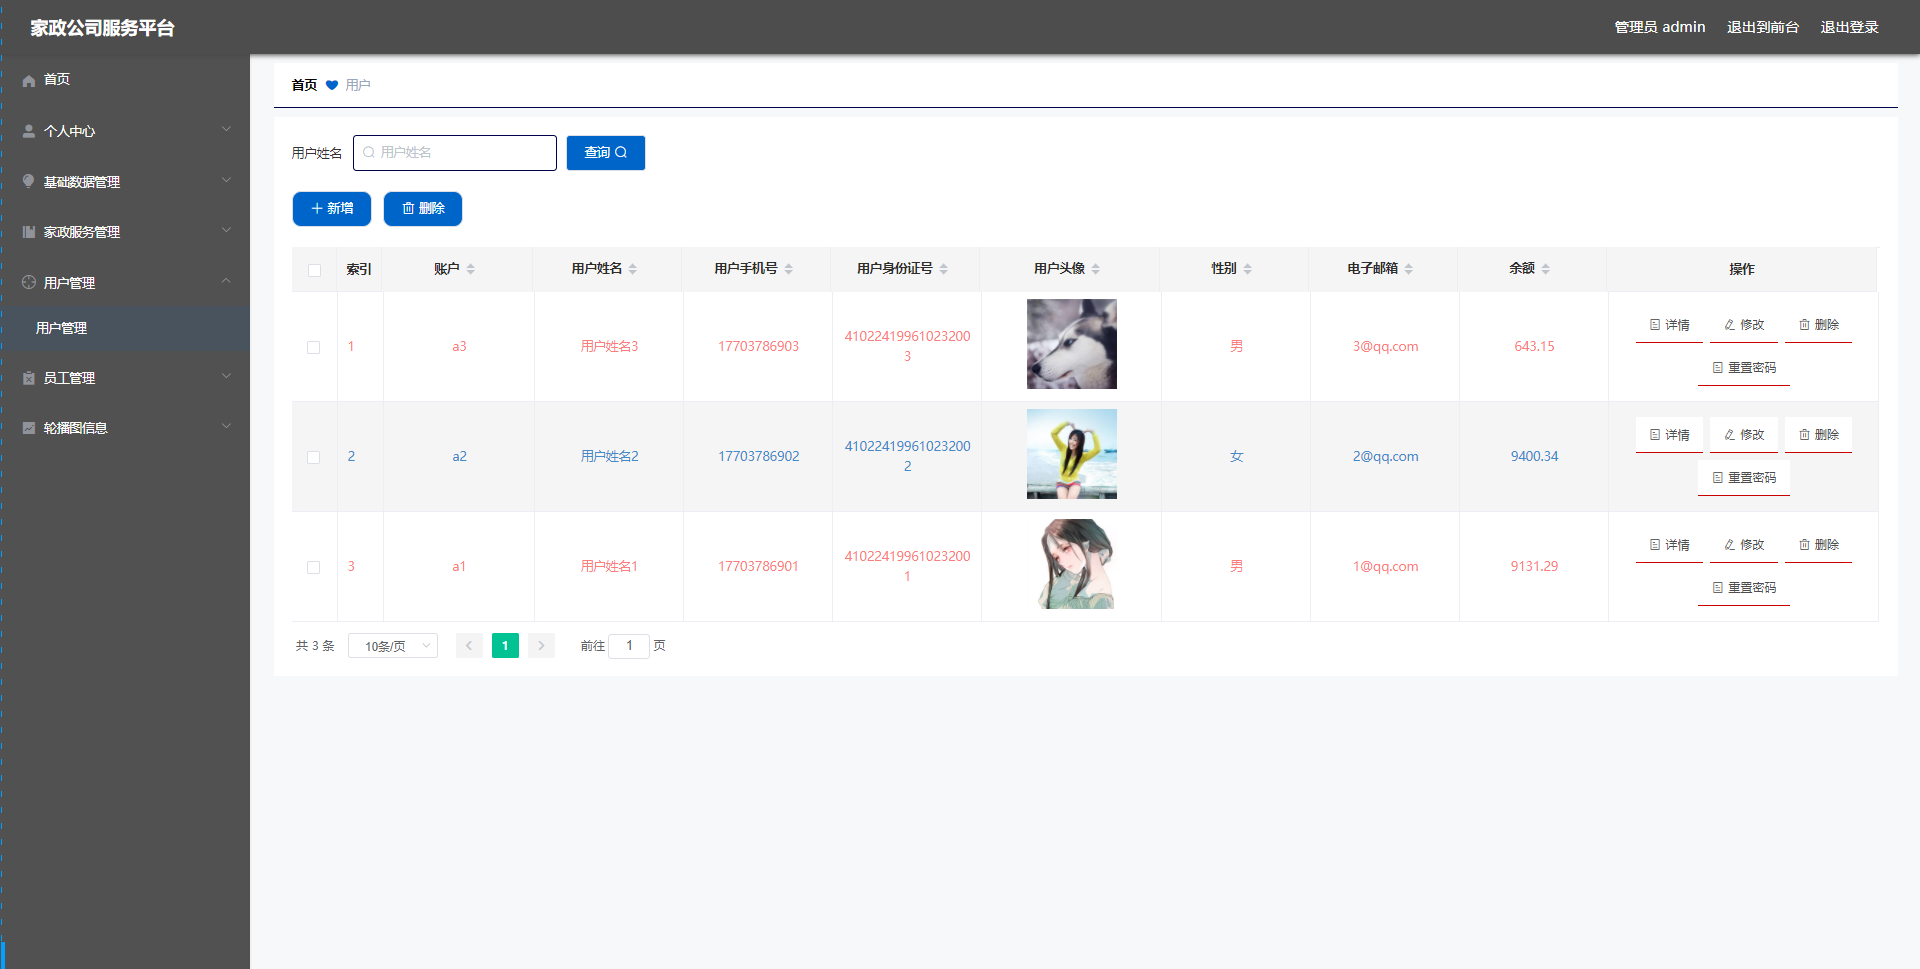Select all rows with the header checkbox

point(314,270)
